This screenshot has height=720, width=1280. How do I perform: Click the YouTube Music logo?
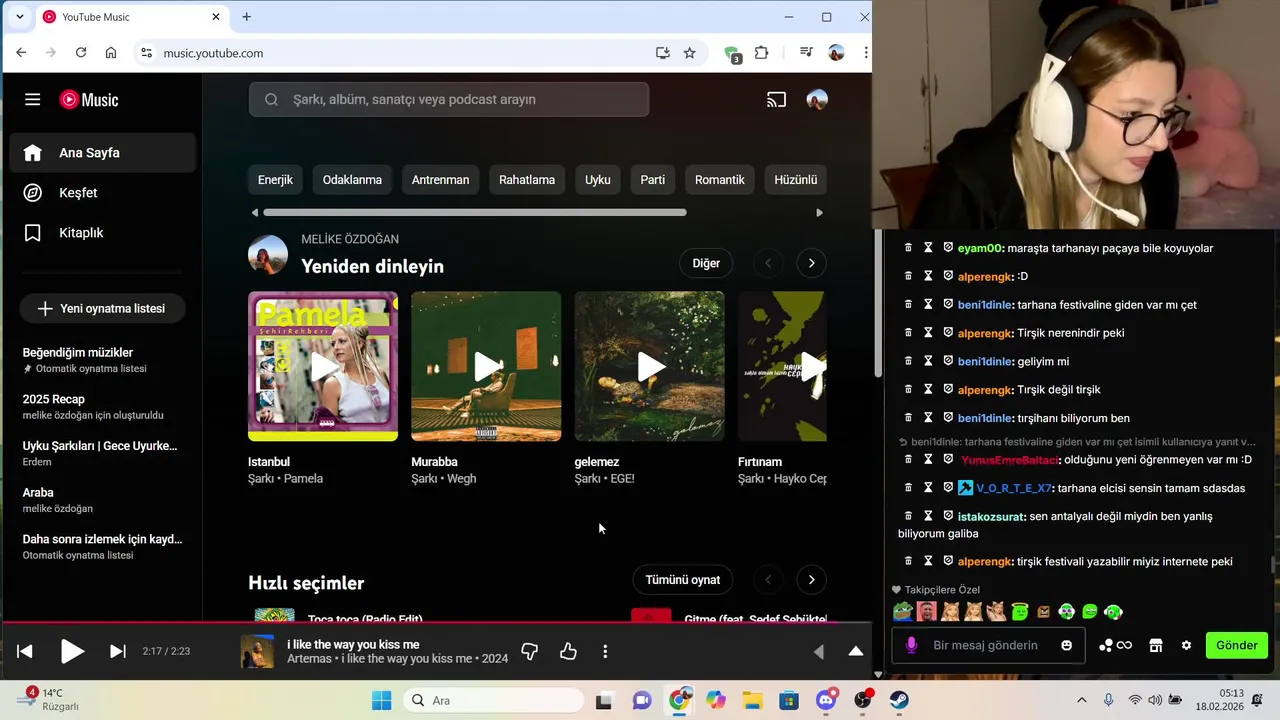[x=89, y=99]
